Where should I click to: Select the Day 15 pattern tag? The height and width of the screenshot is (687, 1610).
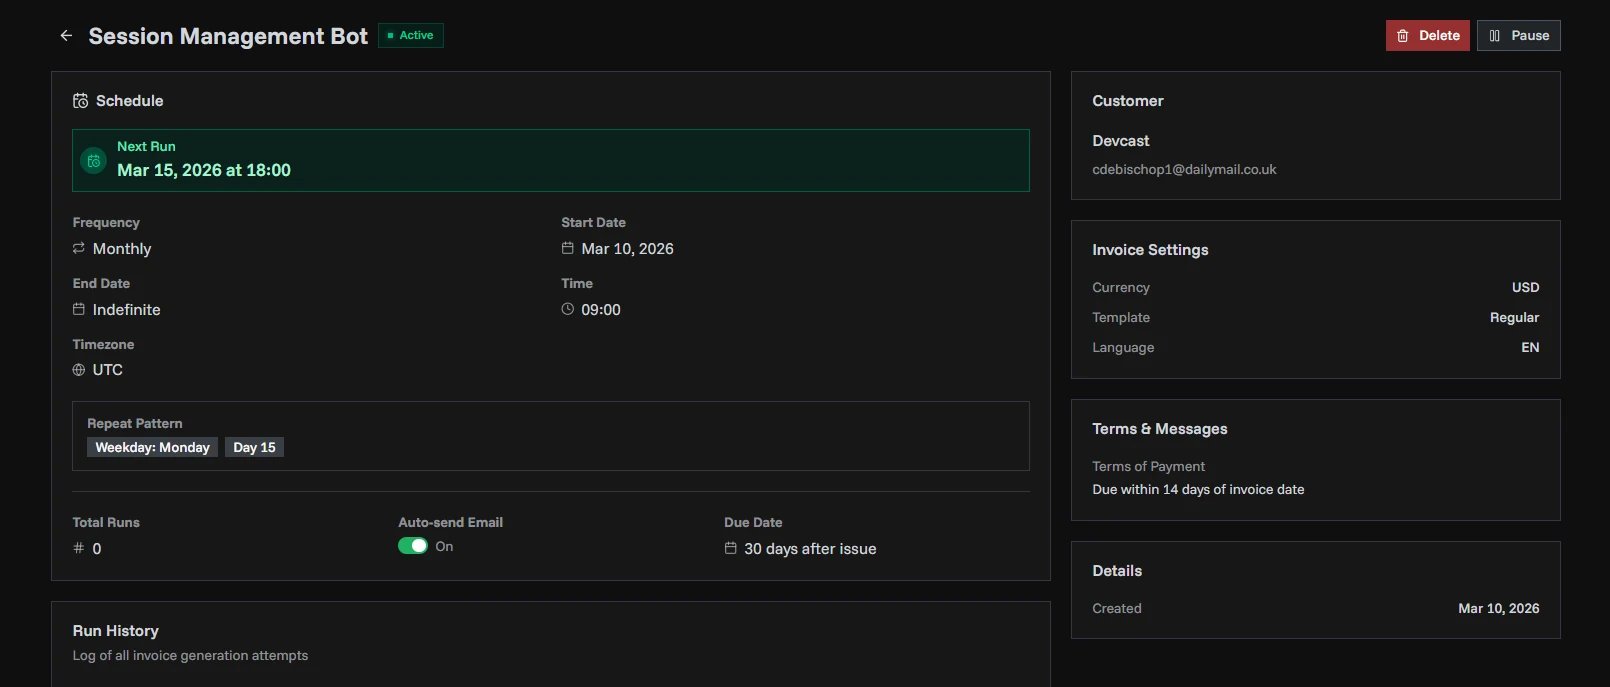tap(254, 447)
